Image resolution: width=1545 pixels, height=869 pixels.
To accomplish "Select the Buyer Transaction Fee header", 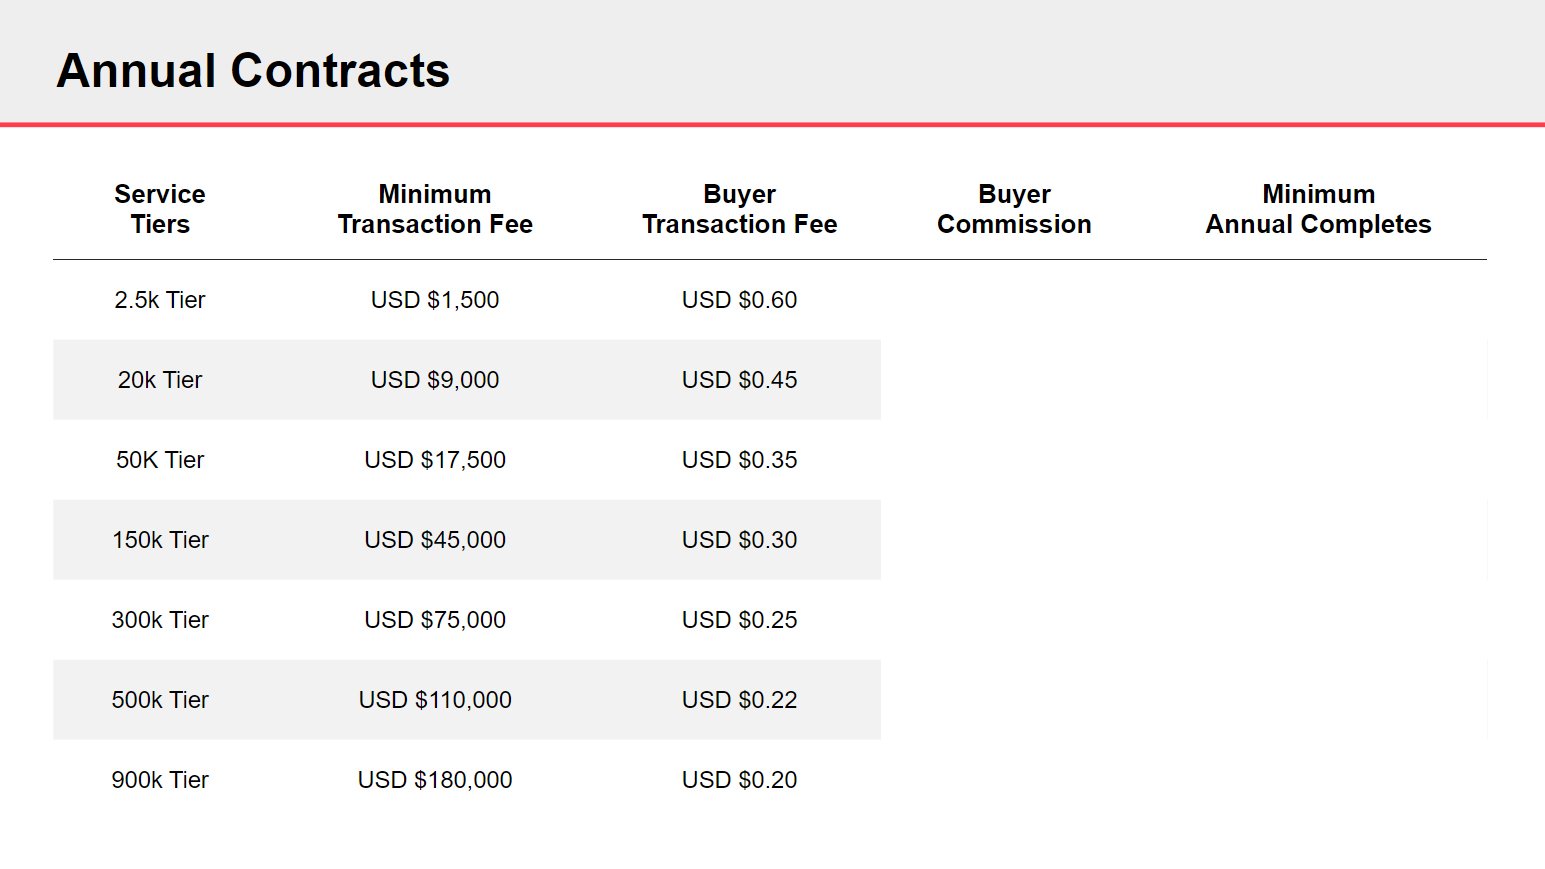I will (x=739, y=209).
